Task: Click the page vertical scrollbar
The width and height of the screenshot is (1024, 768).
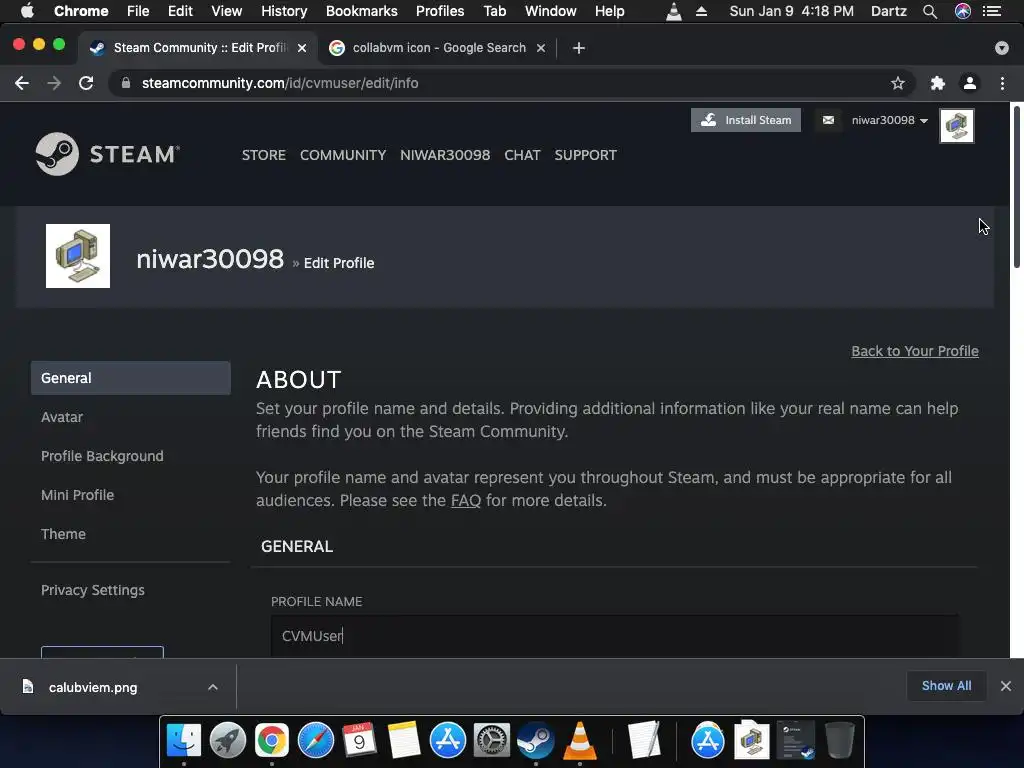Action: (x=1017, y=186)
